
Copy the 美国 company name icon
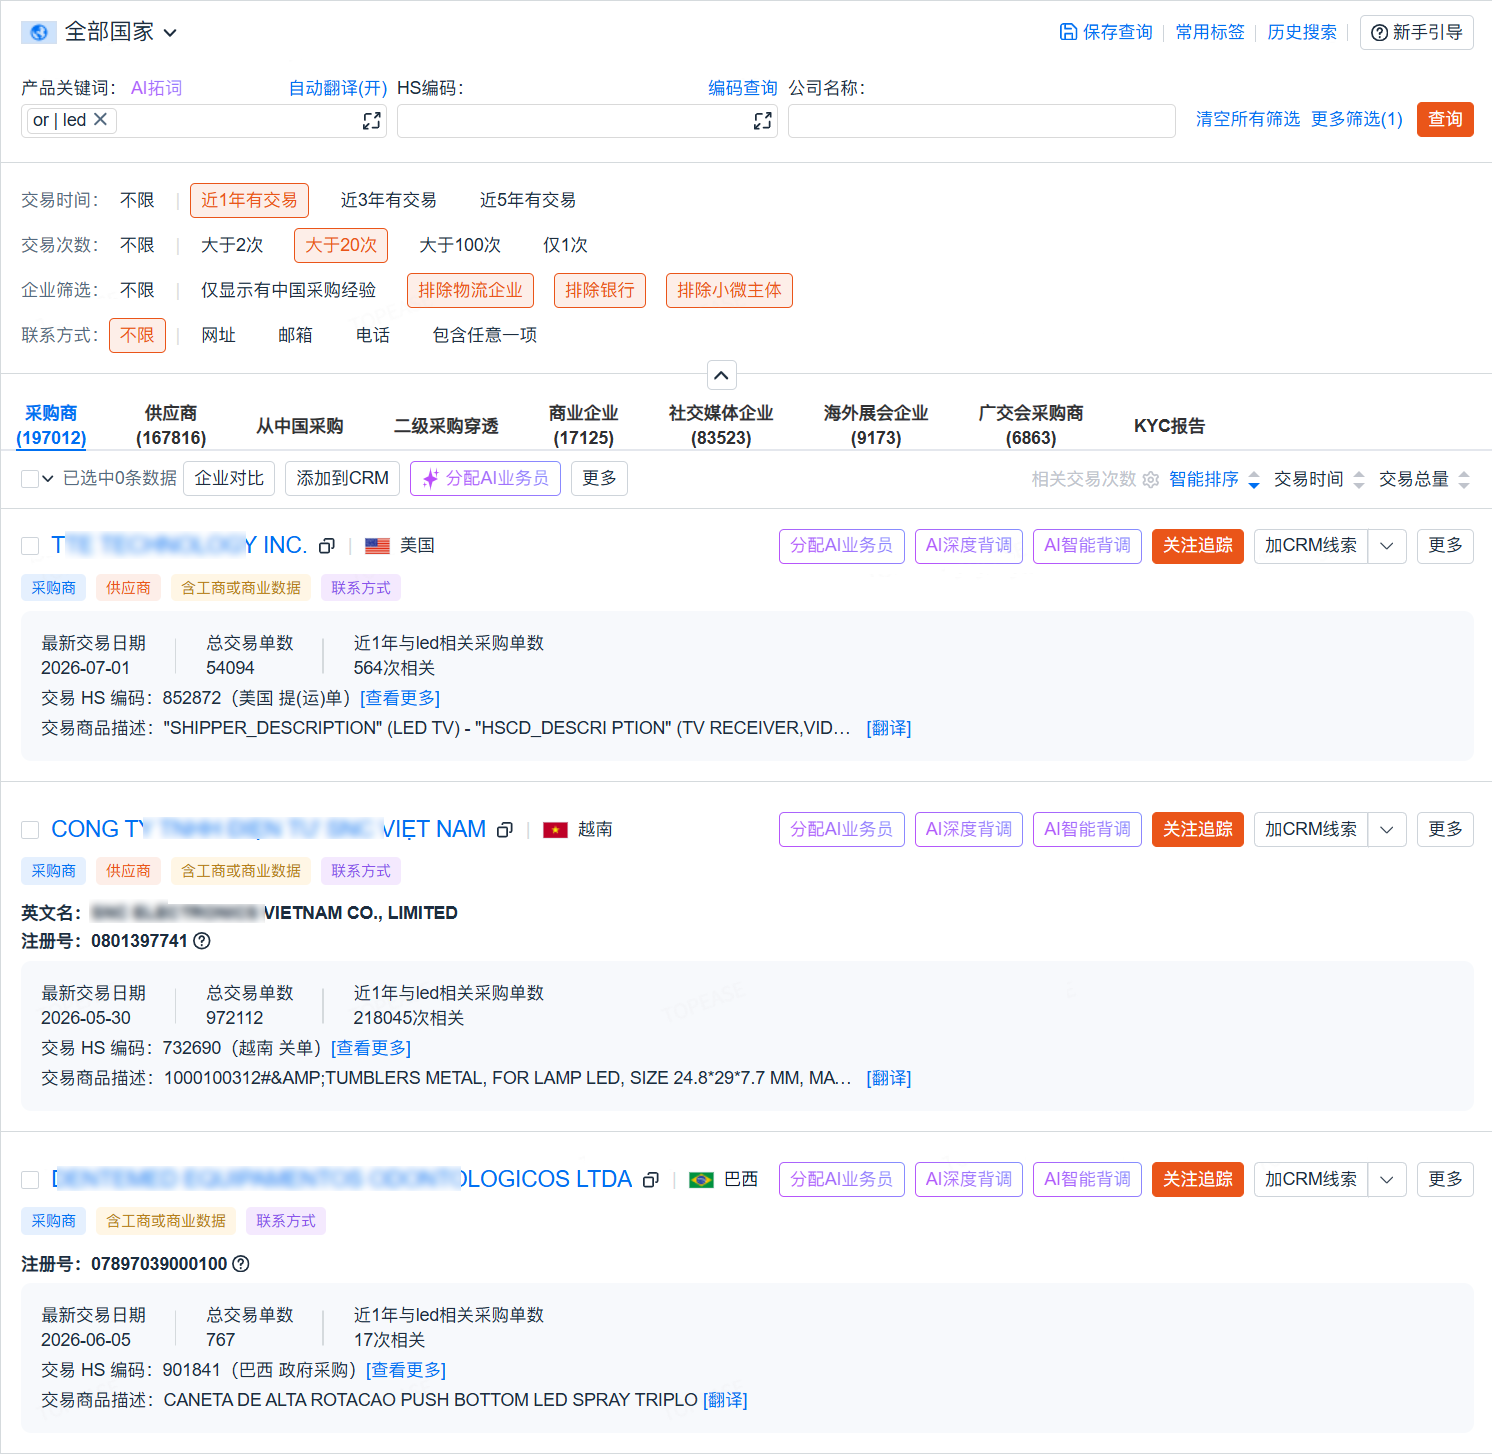coord(326,546)
